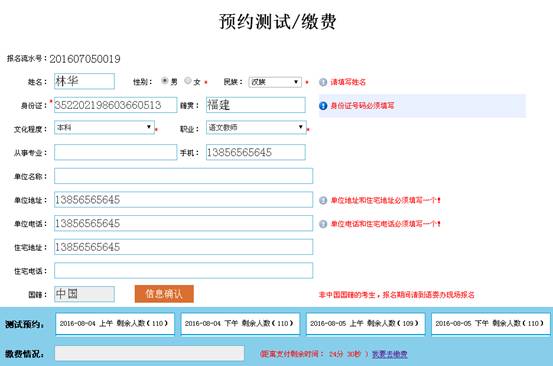Viewport: 553px width, 366px height.
Task: Expand the 文化程度 dropdown showing 本科
Action: pos(104,127)
